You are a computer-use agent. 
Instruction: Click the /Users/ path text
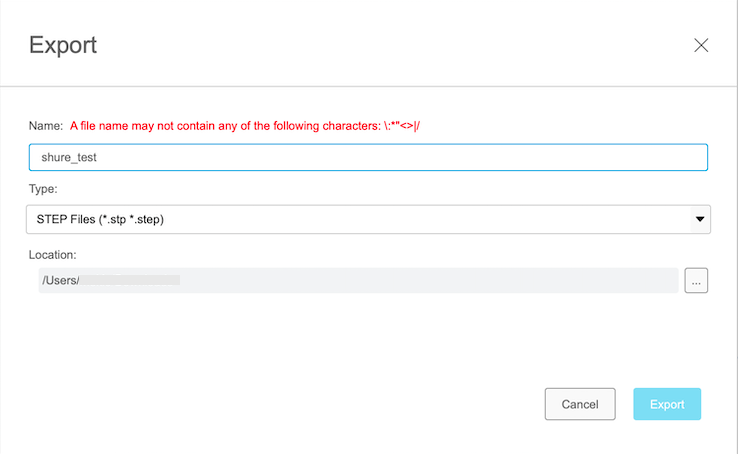tap(60, 281)
